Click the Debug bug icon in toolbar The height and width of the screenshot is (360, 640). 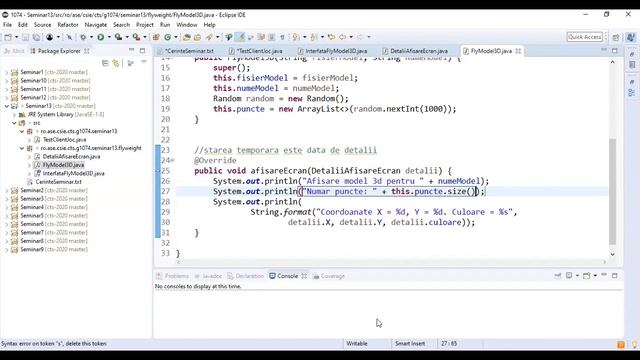(x=83, y=37)
